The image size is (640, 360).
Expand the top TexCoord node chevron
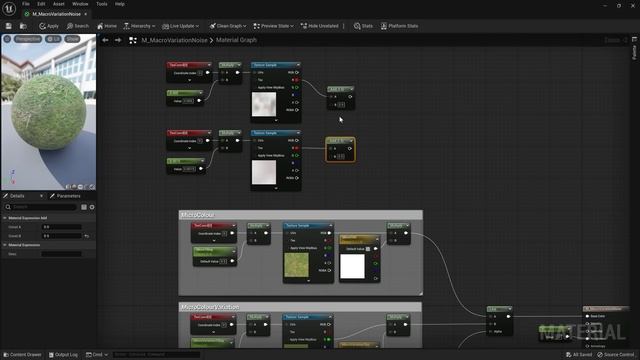click(x=189, y=80)
